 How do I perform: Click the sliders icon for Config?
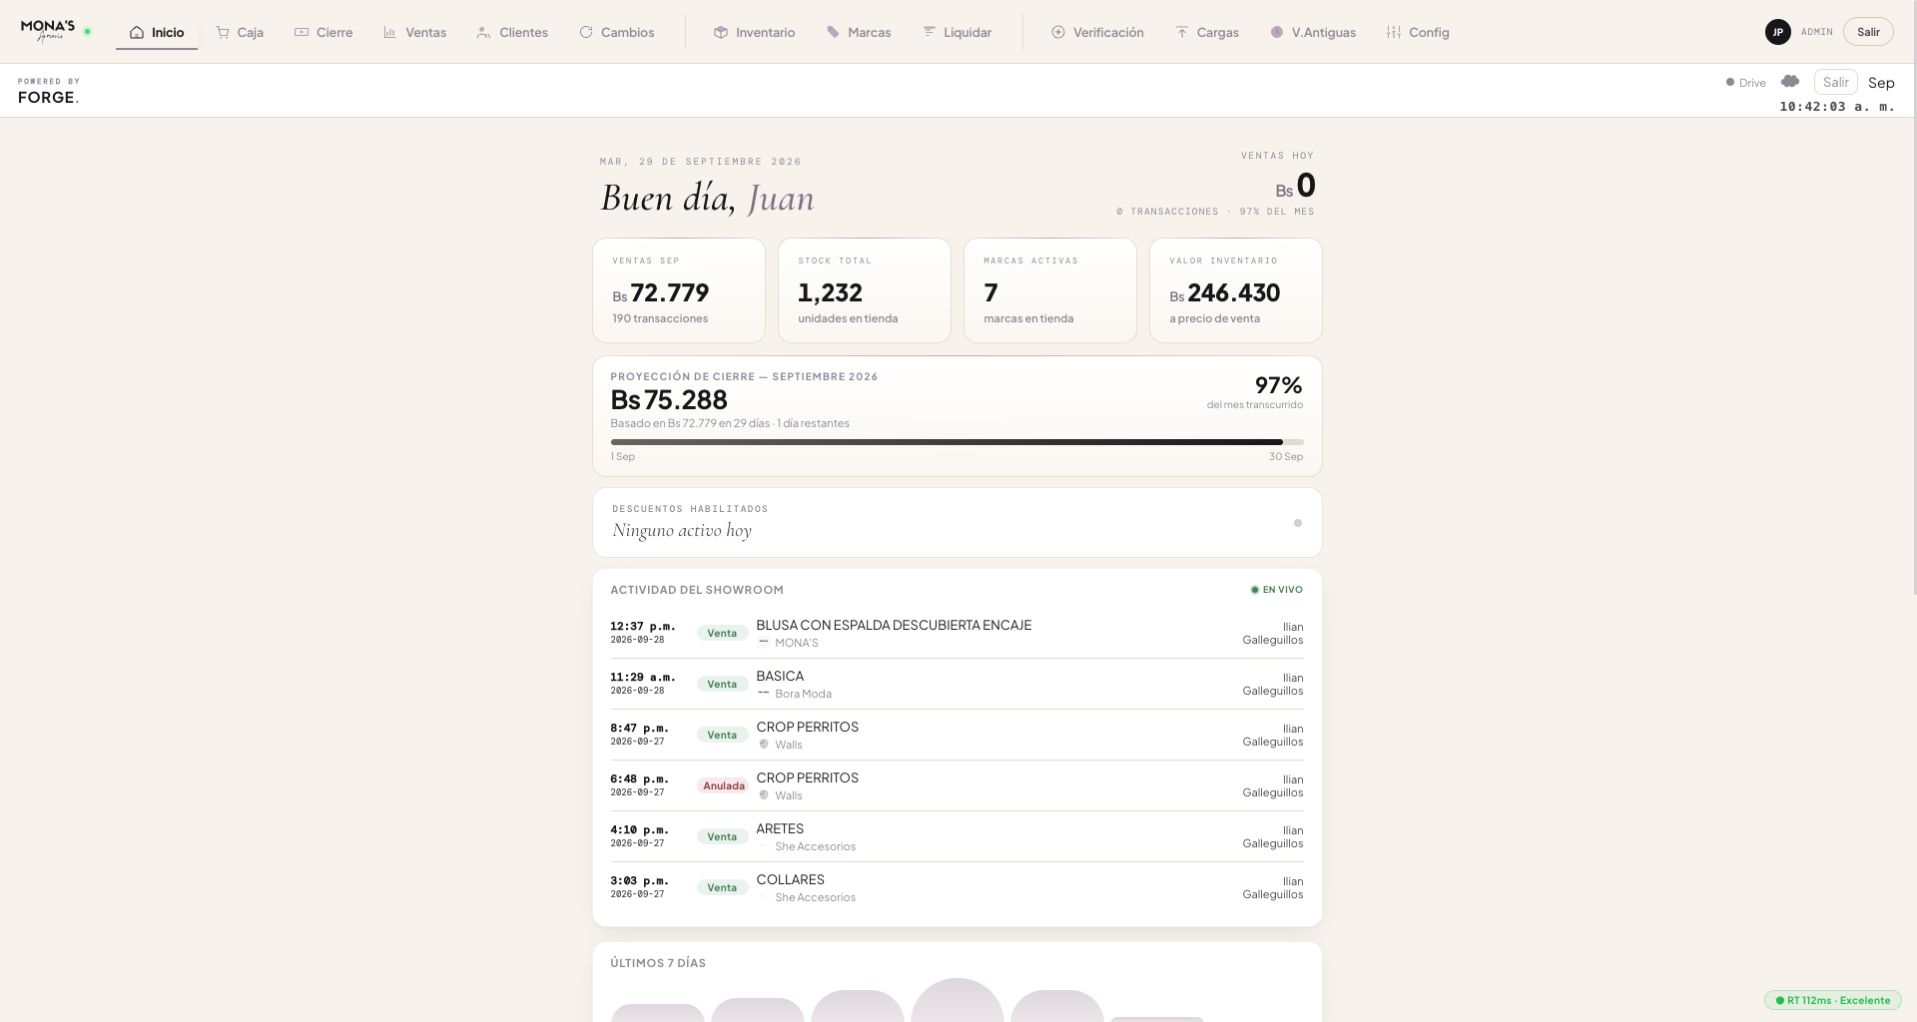[x=1394, y=32]
